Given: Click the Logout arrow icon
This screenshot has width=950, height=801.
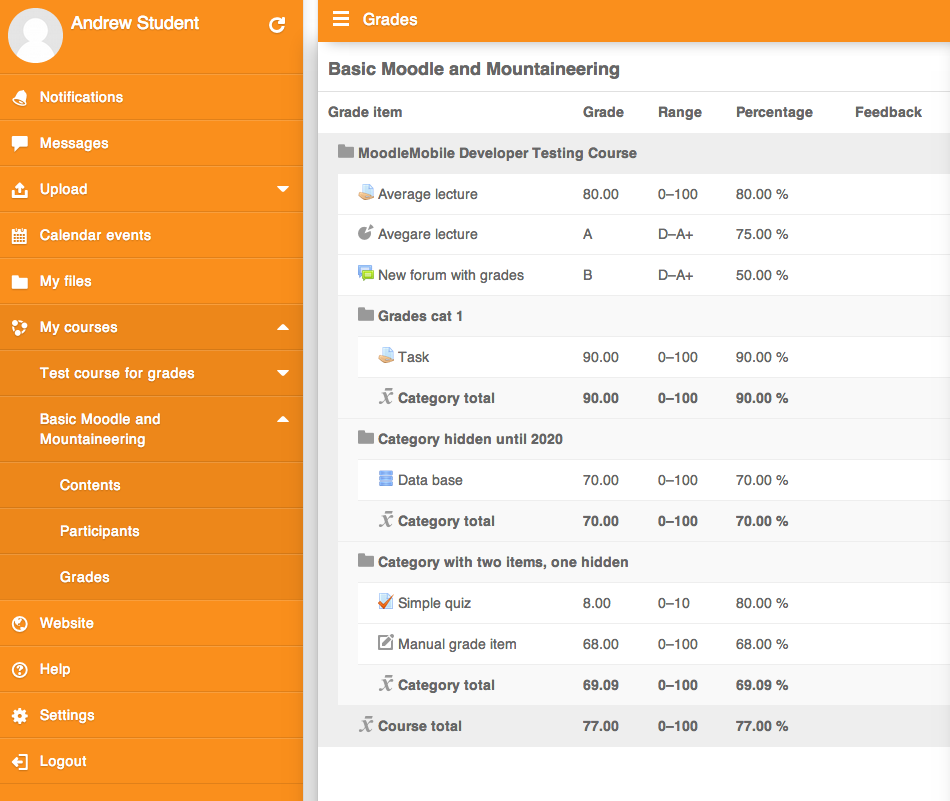Looking at the screenshot, I should 19,762.
